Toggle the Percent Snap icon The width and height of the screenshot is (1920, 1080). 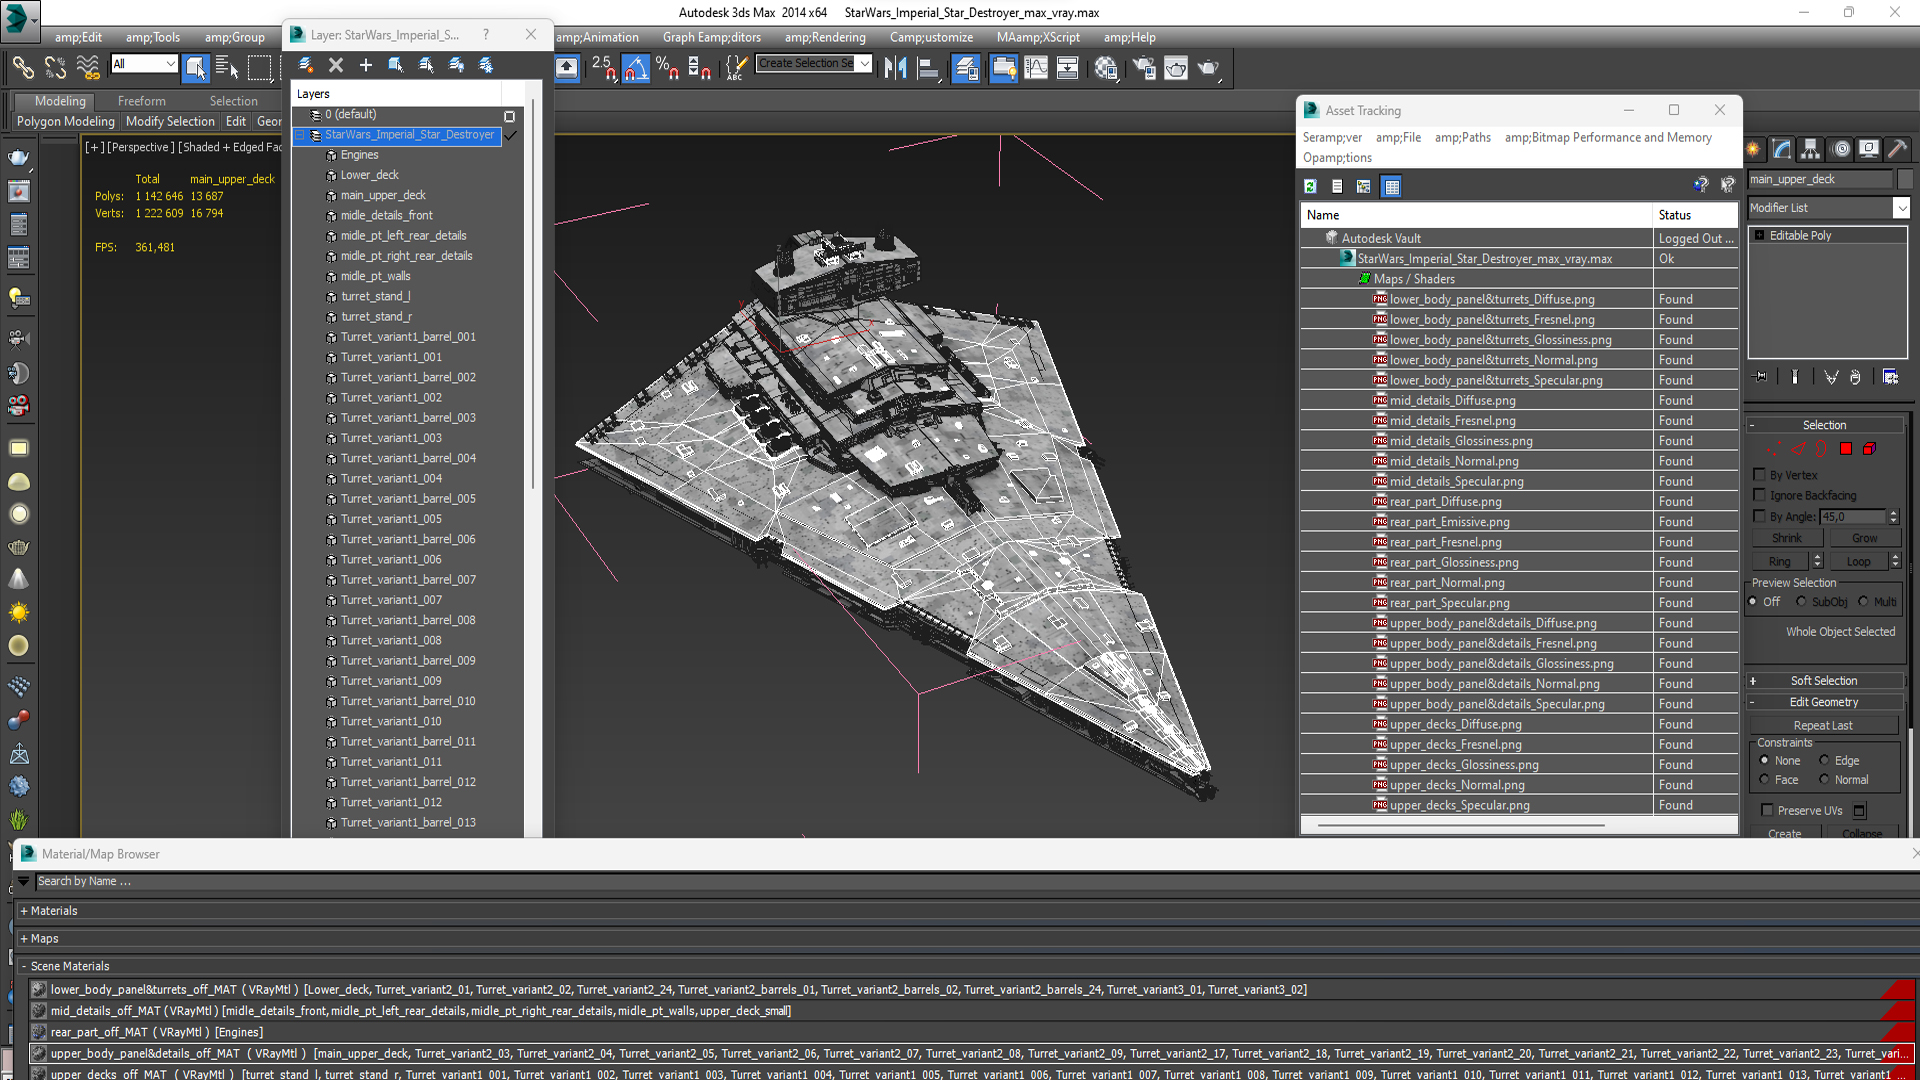(667, 67)
